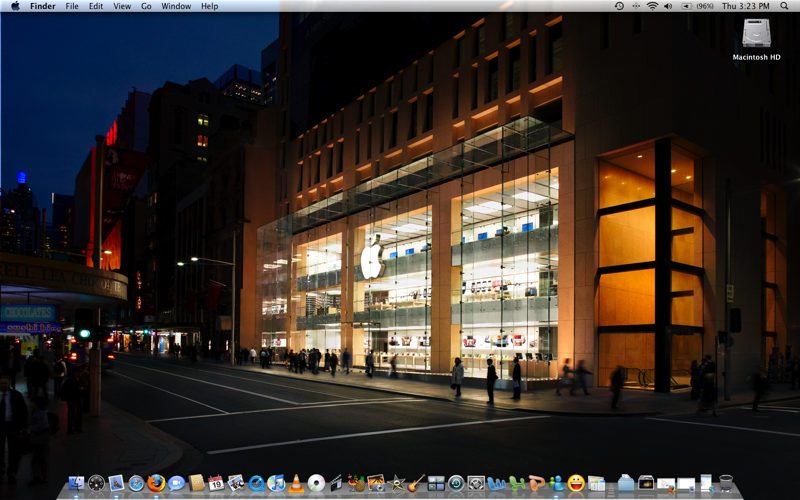Open QuickTime Player in the dock
Screen dimensions: 800x500
pos(256,483)
